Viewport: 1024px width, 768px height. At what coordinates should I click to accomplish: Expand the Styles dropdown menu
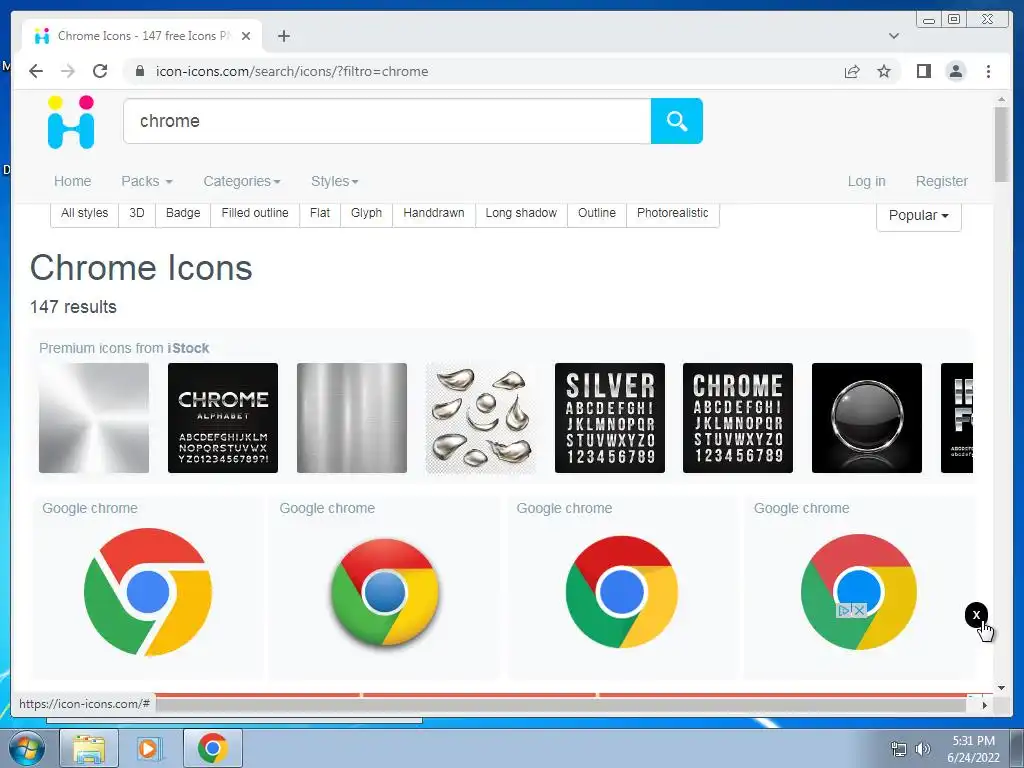coord(334,181)
